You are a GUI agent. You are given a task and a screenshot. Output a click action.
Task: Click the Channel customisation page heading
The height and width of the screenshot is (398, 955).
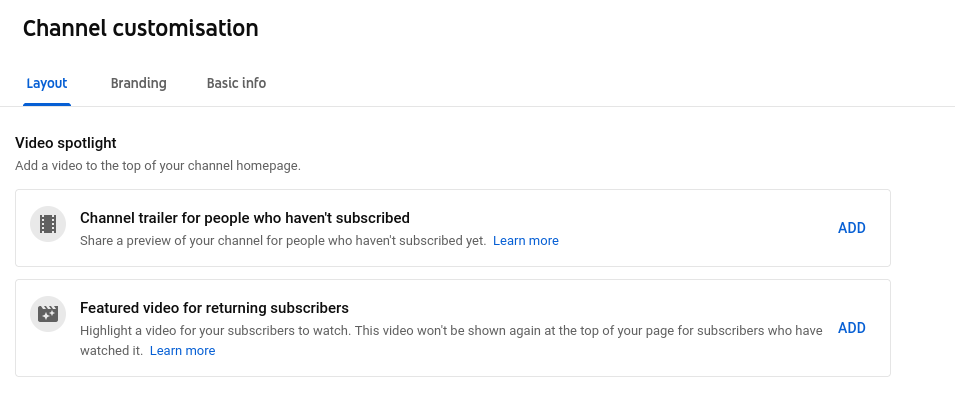tap(141, 28)
